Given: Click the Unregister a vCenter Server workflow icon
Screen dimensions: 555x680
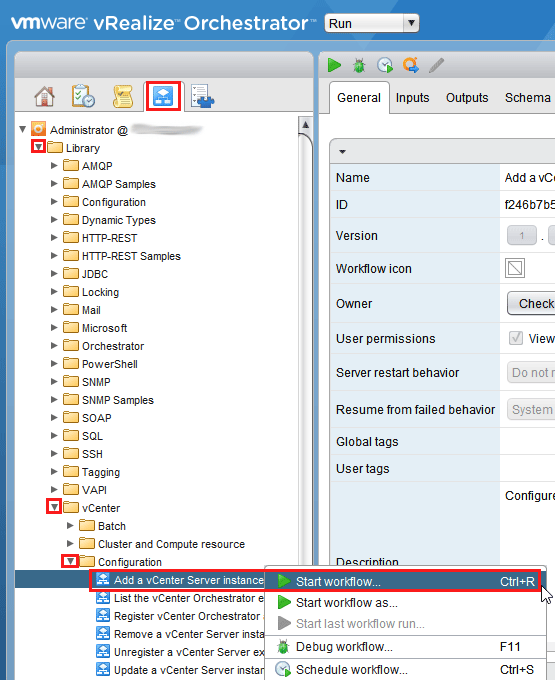Looking at the screenshot, I should click(x=103, y=652).
